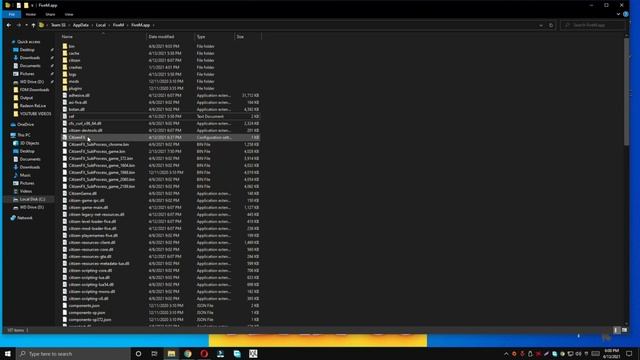The width and height of the screenshot is (640, 360).
Task: Open the quick access toolbar dropdown in title bar
Action: pyautogui.click(x=32, y=5)
